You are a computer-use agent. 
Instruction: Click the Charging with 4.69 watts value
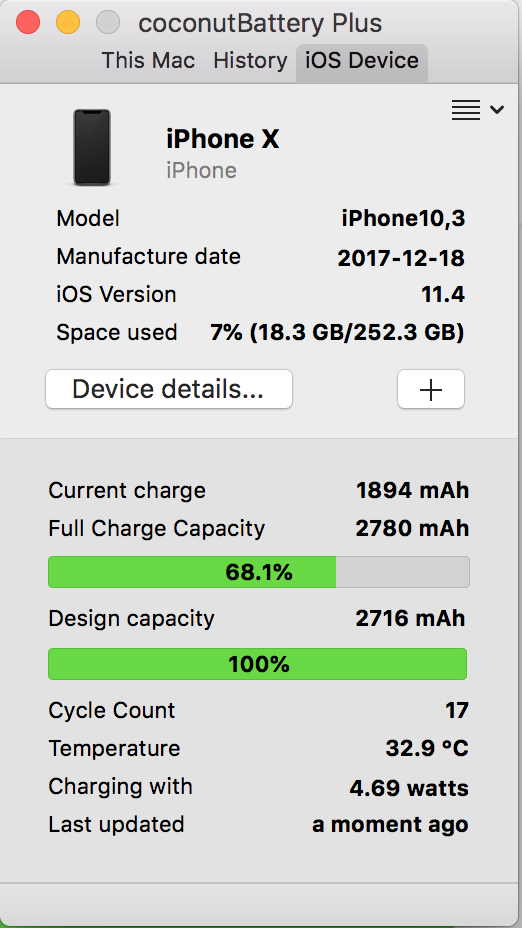[409, 788]
